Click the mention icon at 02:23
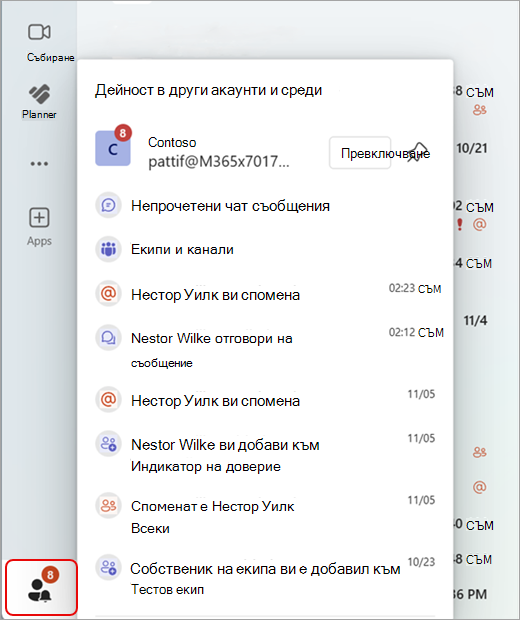 click(x=108, y=294)
